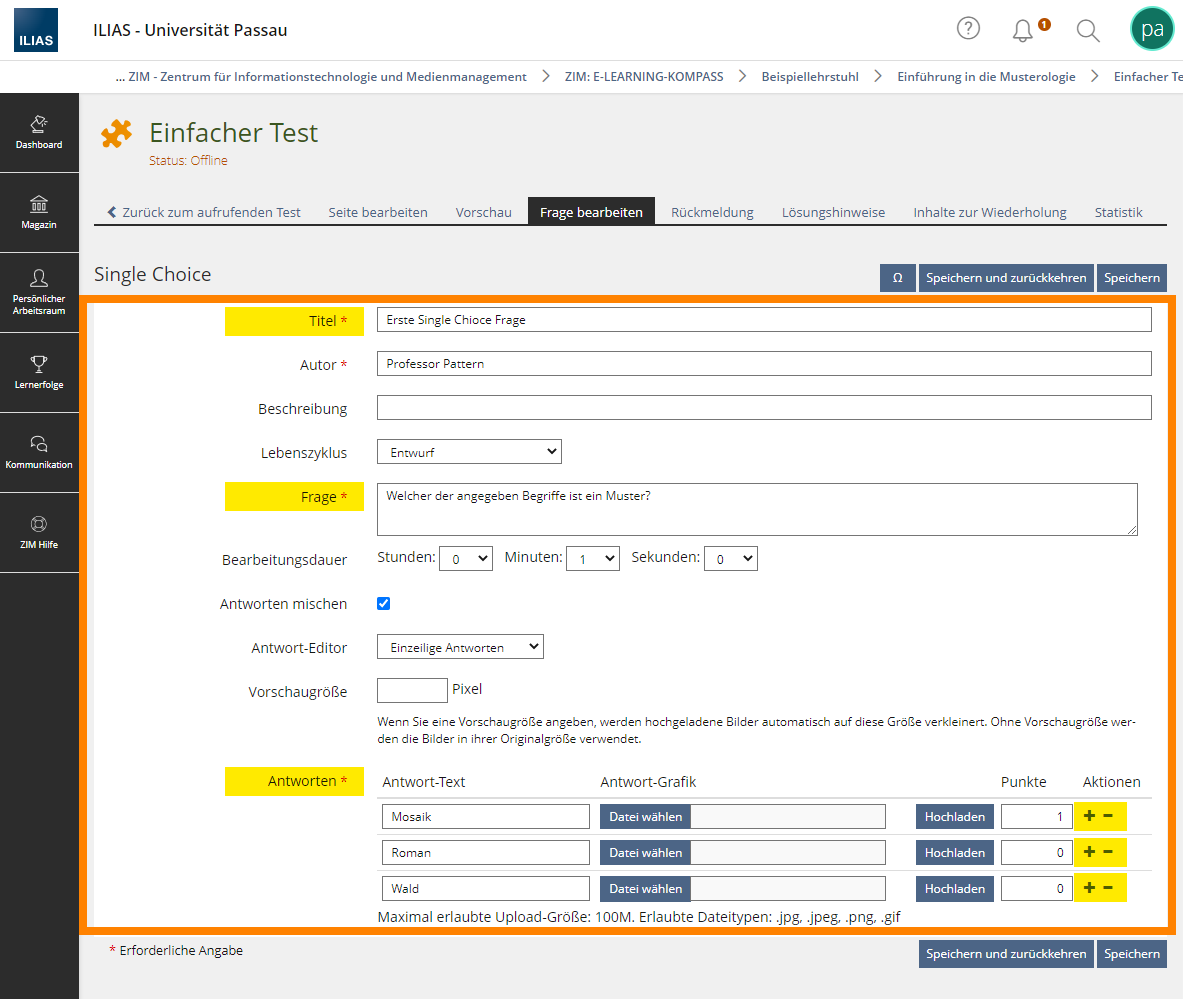
Task: Add an answer after the Roman row
Action: click(1089, 852)
